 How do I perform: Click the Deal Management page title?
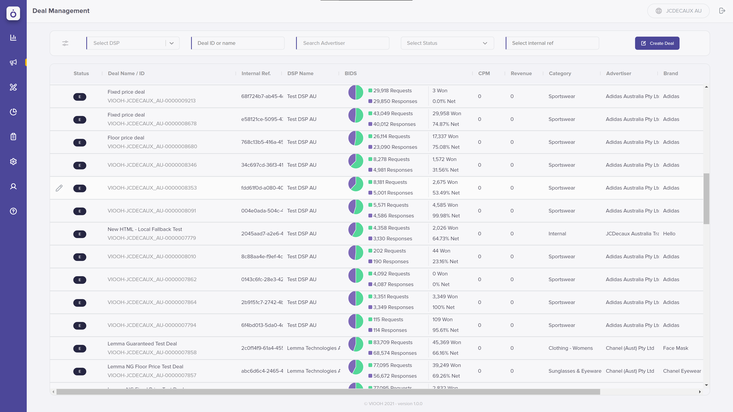[61, 11]
